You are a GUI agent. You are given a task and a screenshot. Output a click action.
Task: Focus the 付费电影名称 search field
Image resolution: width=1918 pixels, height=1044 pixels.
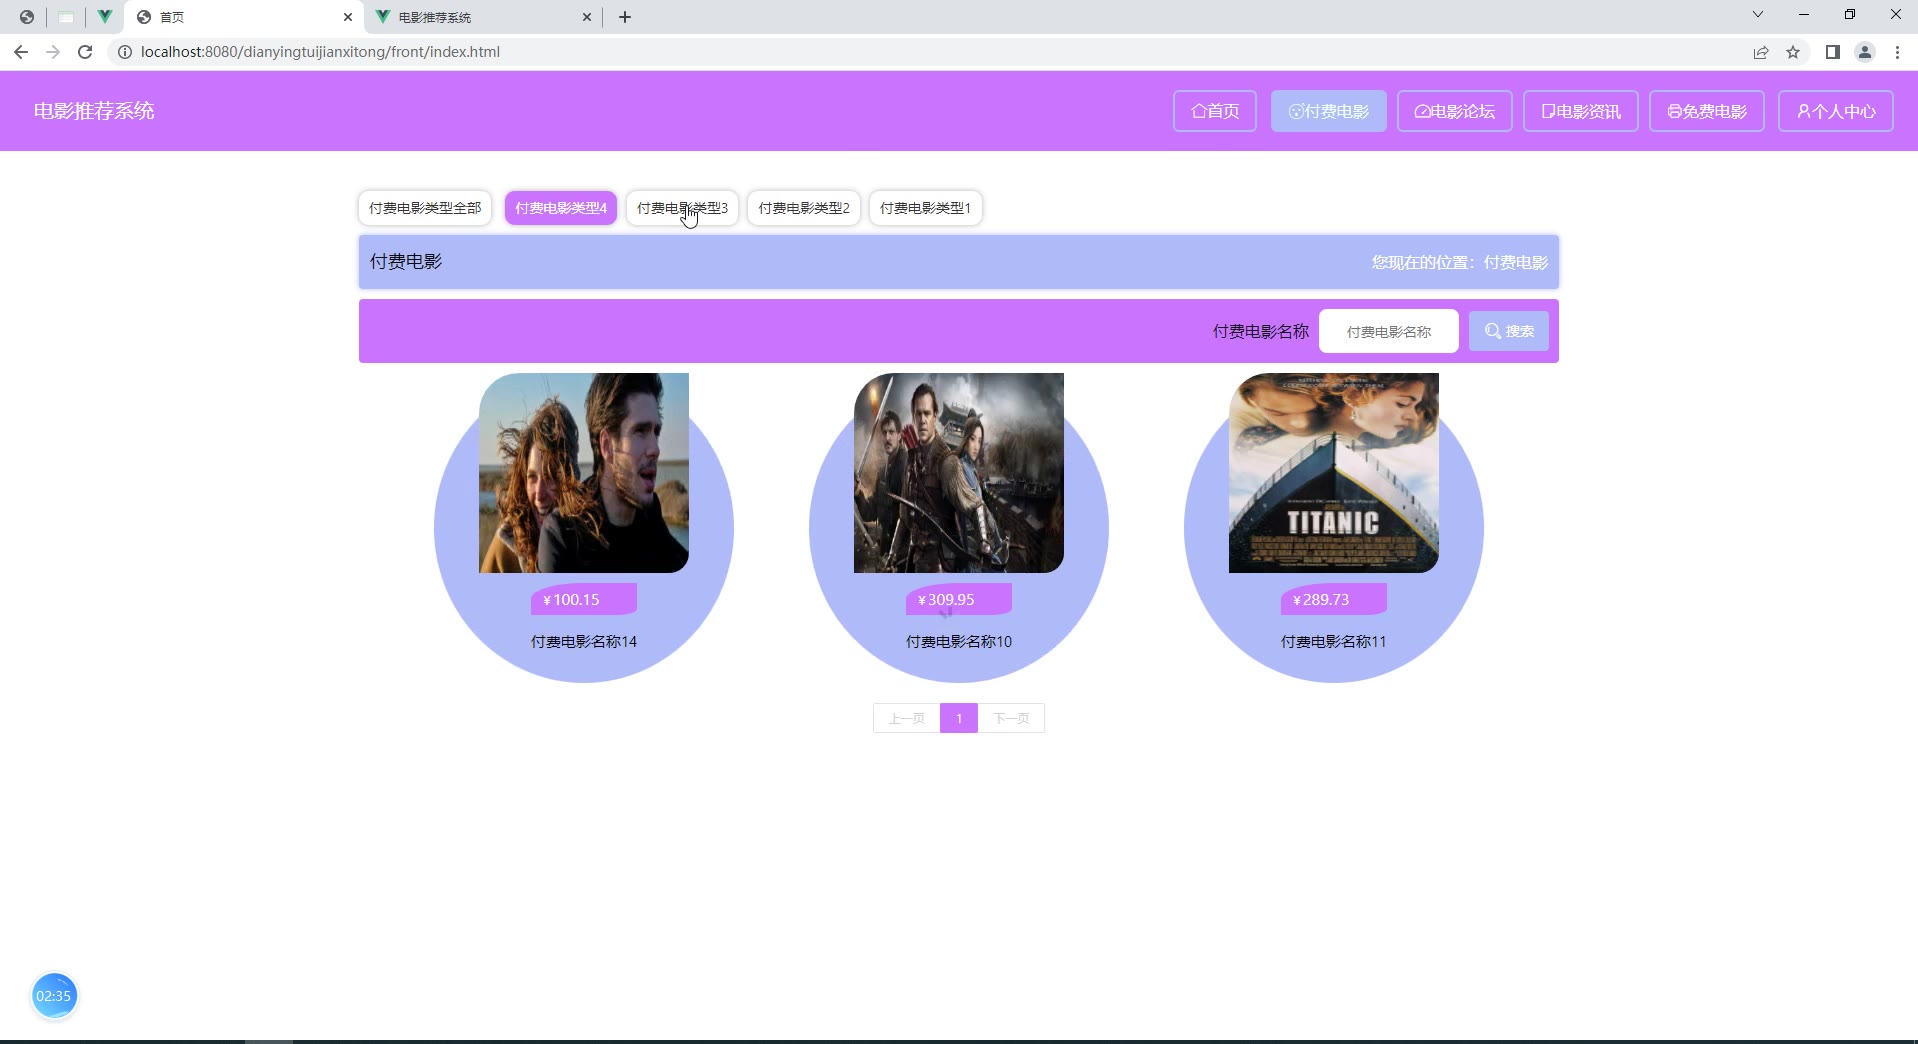(x=1389, y=331)
